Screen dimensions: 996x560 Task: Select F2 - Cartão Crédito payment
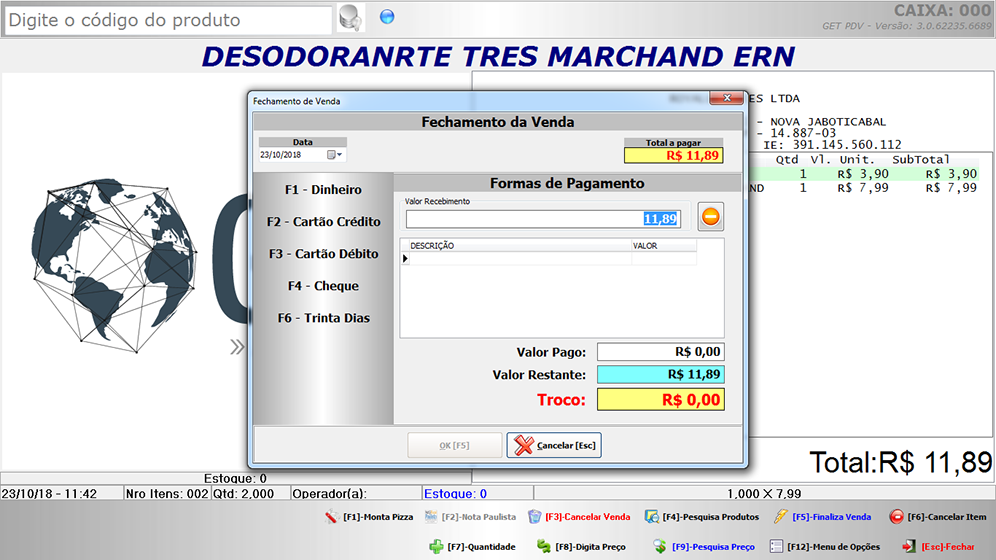click(323, 222)
